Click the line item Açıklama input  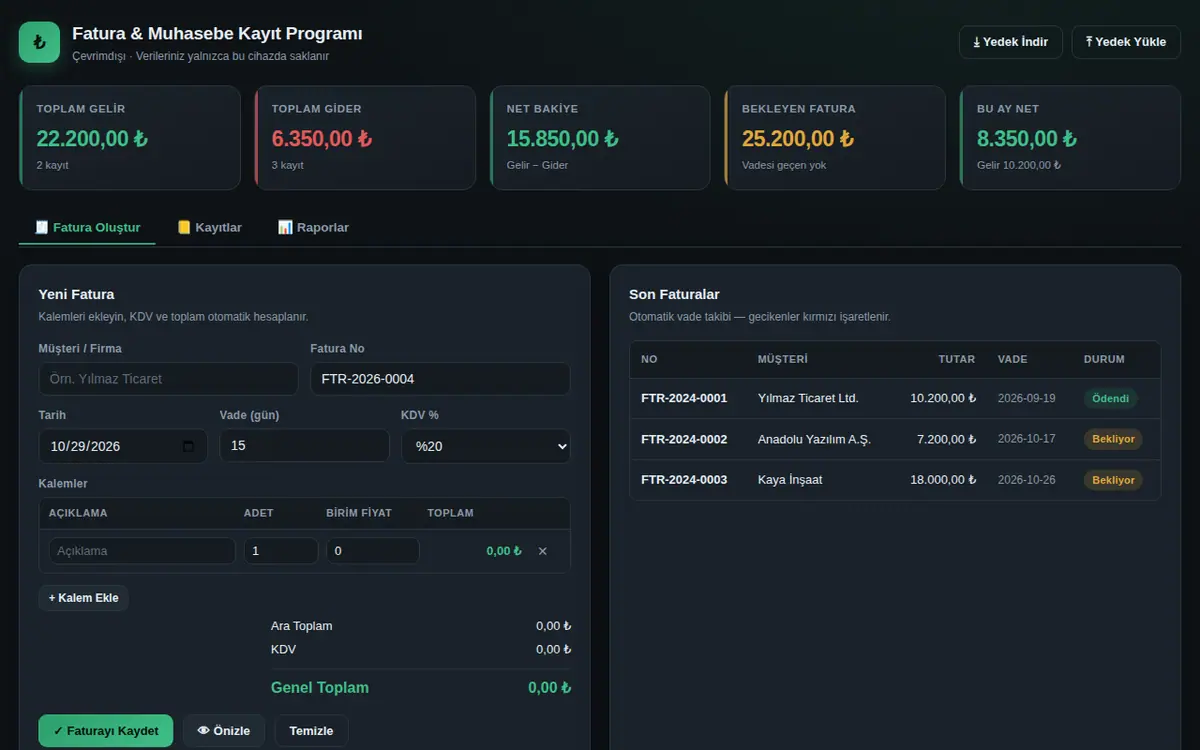[142, 551]
